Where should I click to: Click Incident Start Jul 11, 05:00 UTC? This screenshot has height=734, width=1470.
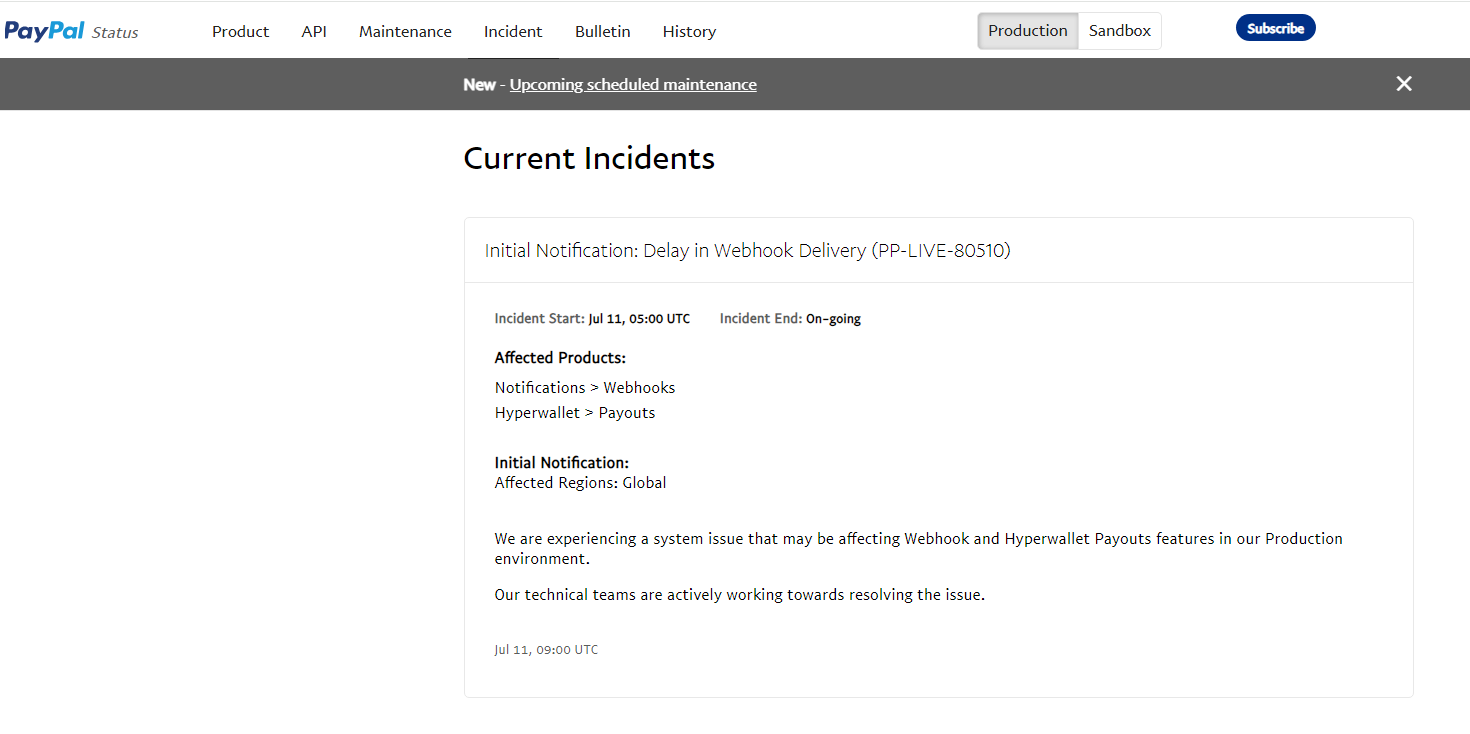pos(592,319)
